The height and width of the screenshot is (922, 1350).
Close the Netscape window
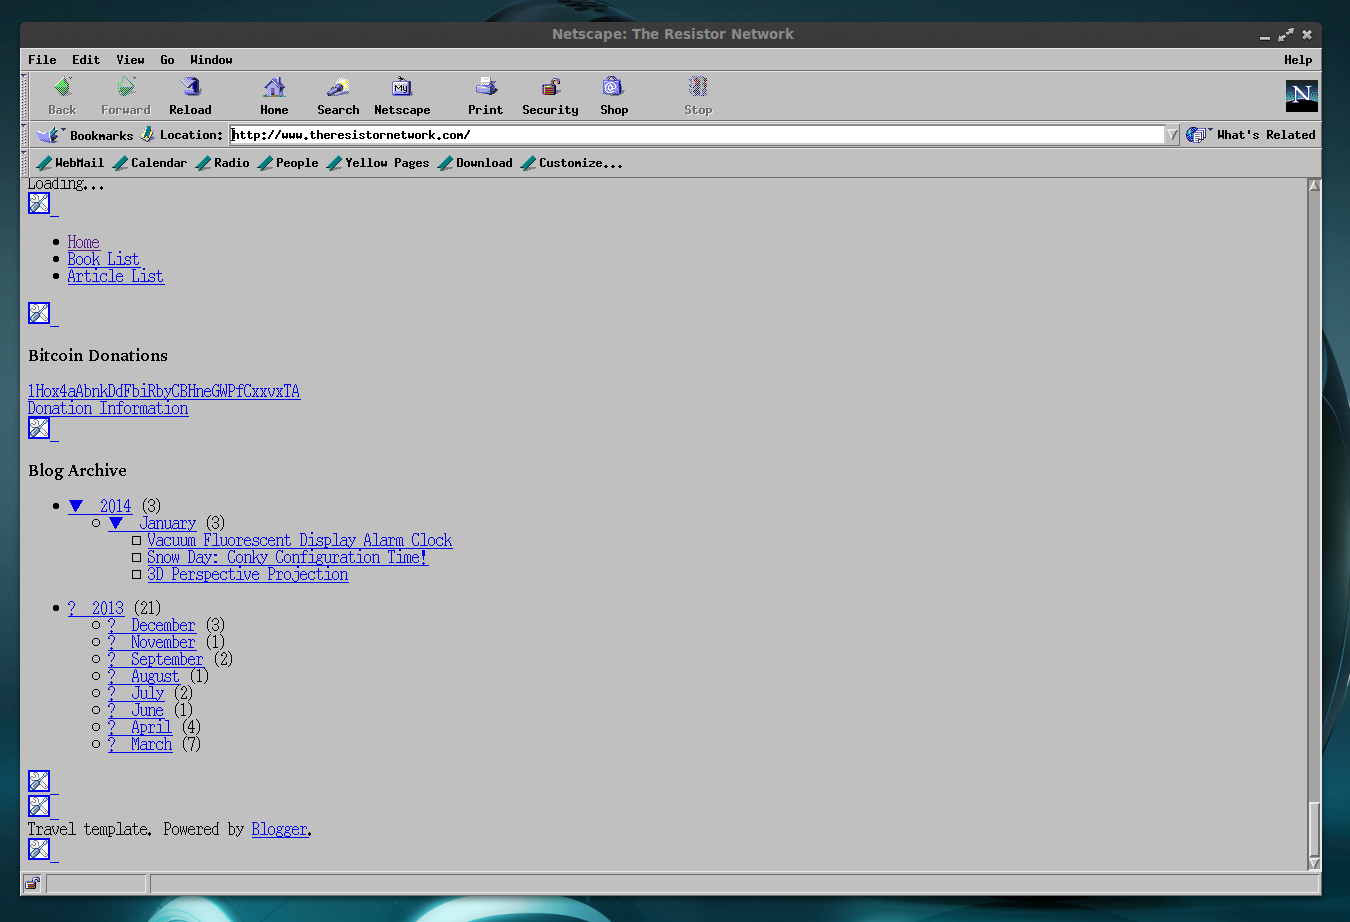[x=1307, y=35]
